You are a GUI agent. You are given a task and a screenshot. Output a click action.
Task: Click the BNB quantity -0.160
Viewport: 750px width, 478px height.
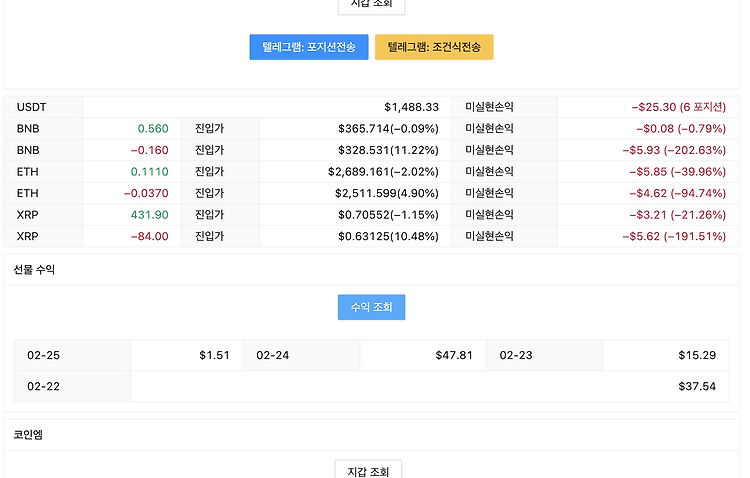[149, 150]
